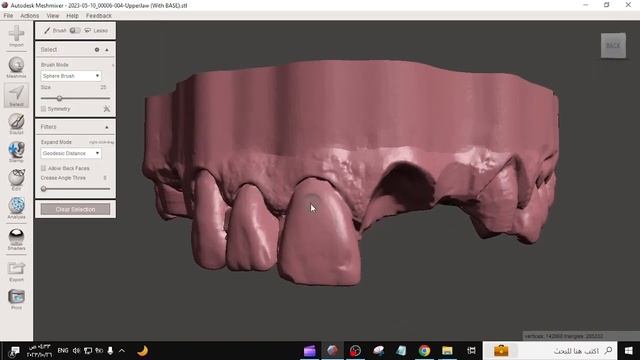Collapse the Filters panel arrow
This screenshot has width=640, height=360.
pos(107,127)
